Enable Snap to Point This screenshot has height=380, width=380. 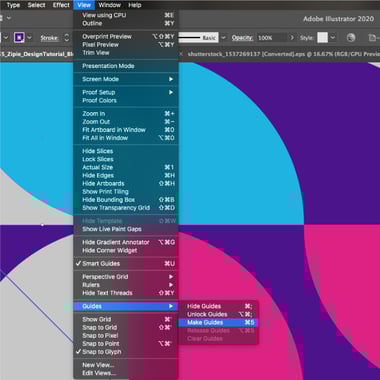(x=126, y=344)
